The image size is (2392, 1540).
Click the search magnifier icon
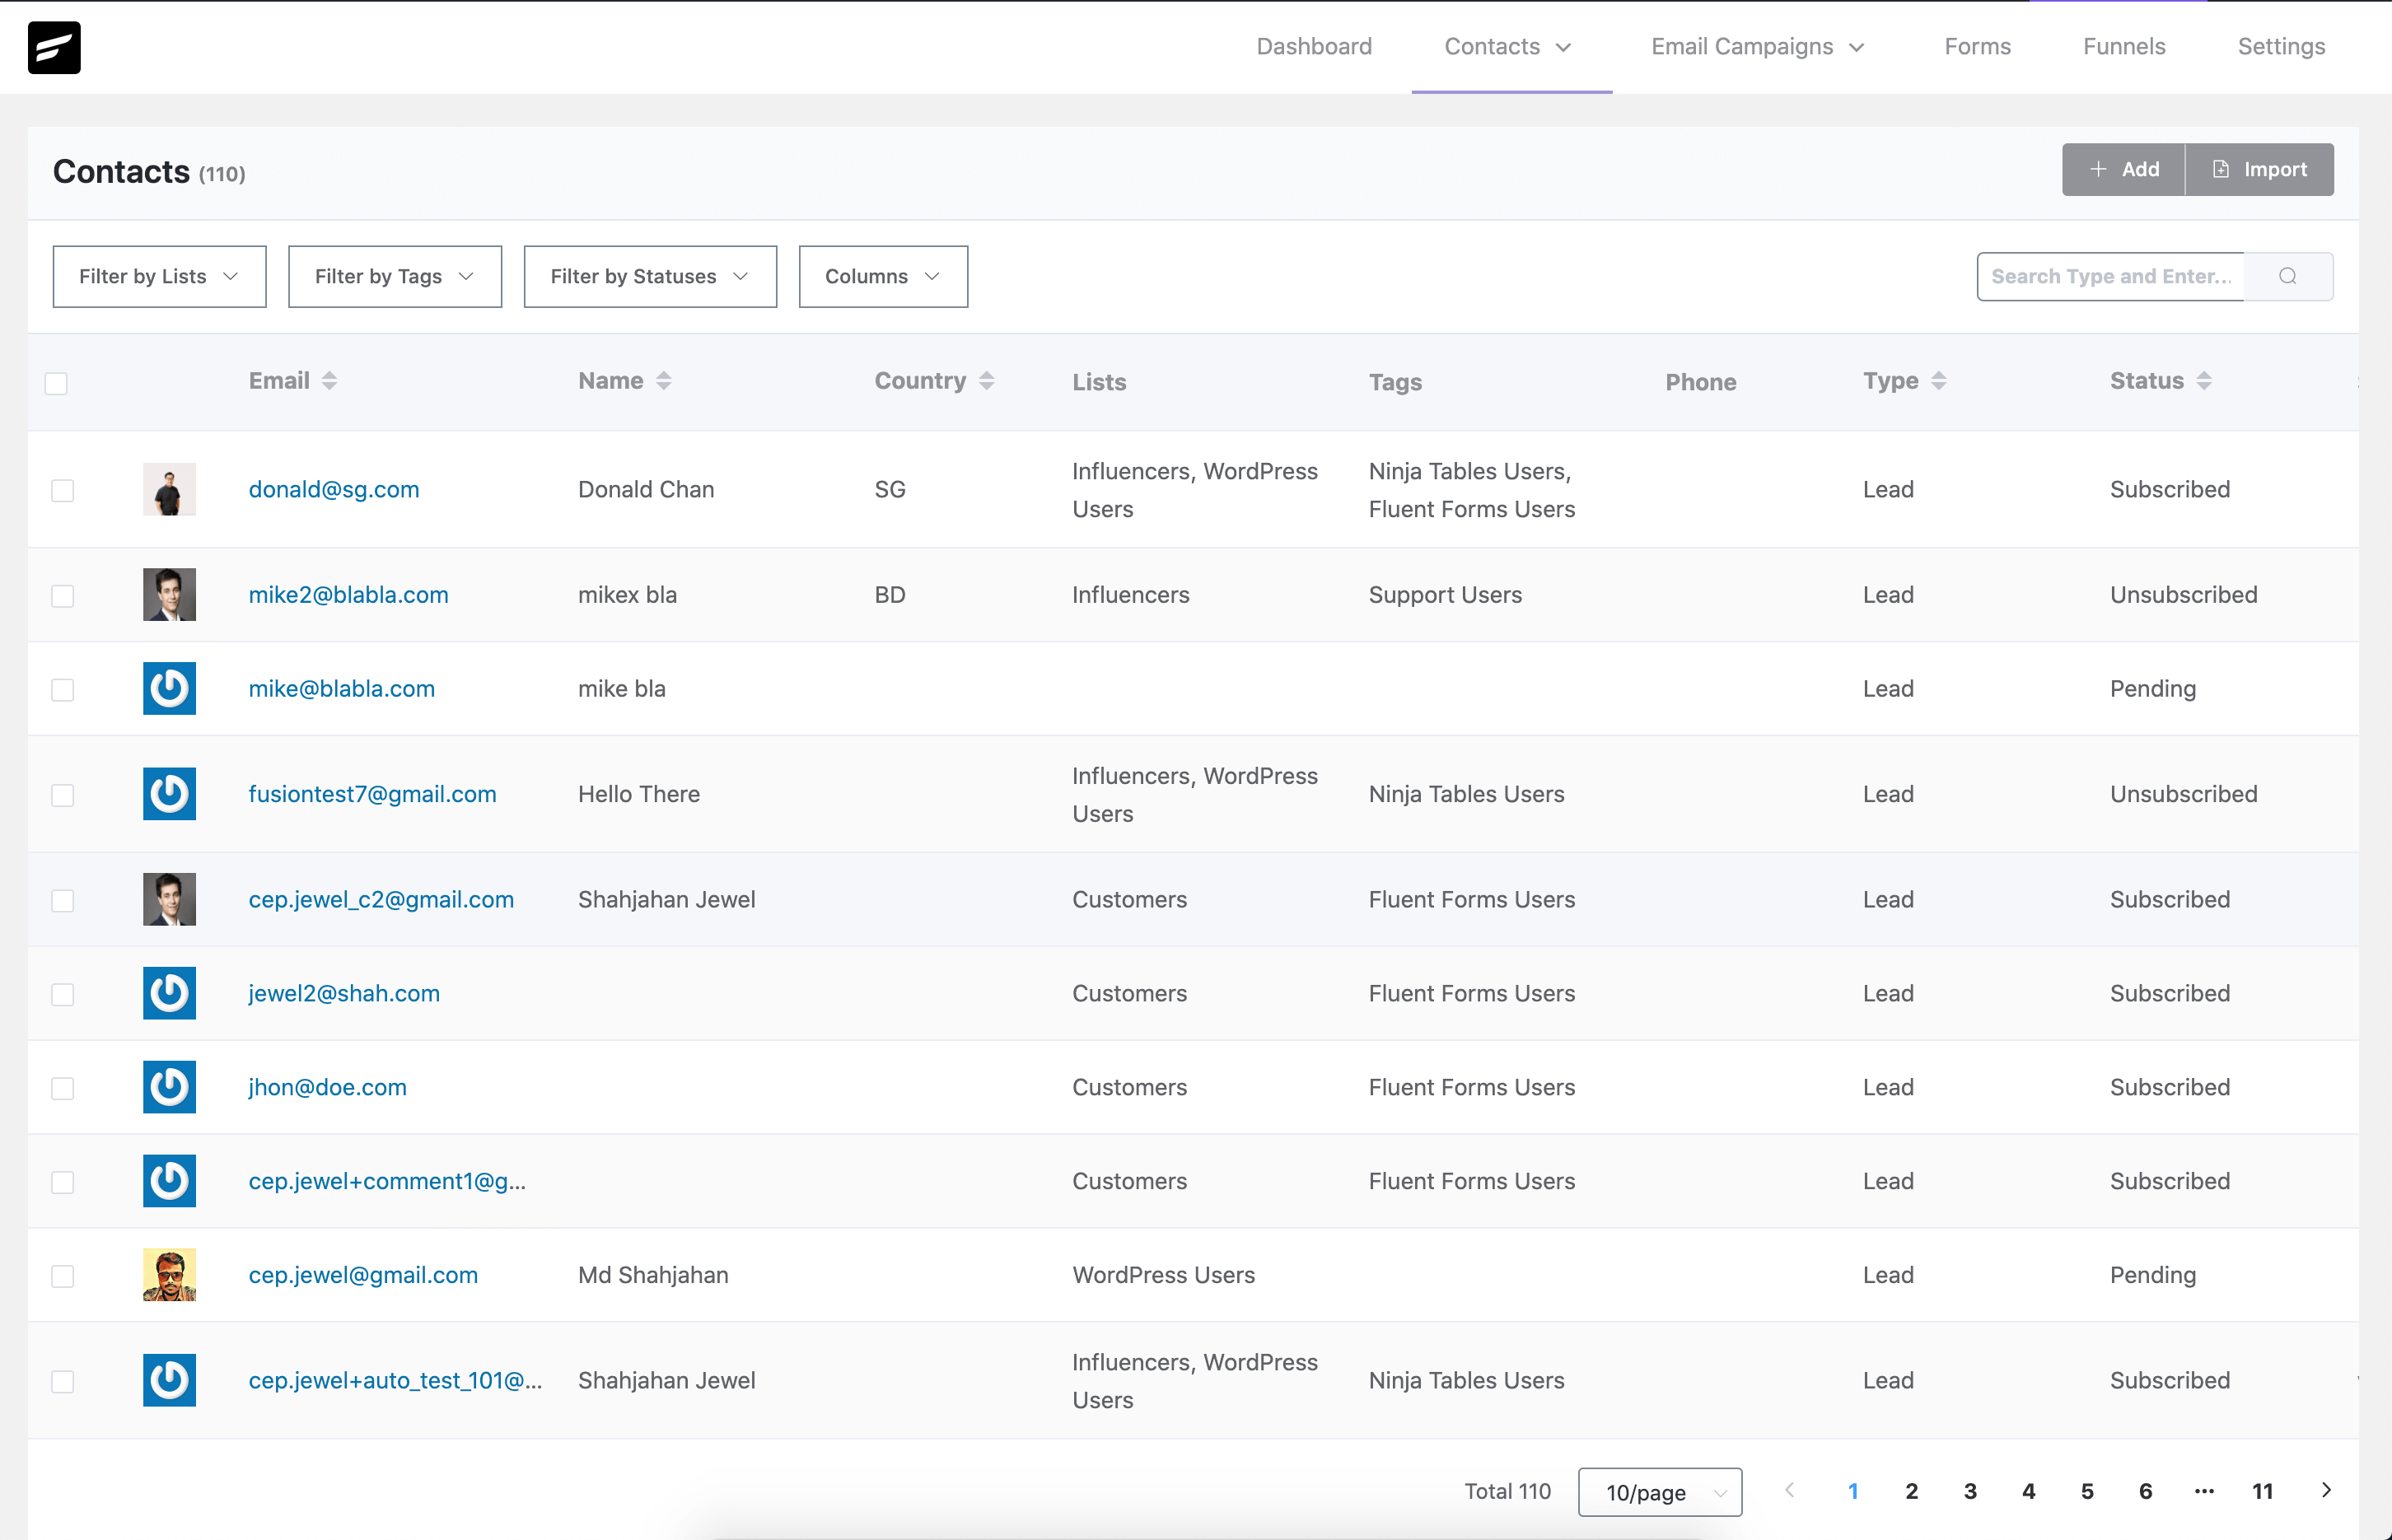pos(2287,276)
